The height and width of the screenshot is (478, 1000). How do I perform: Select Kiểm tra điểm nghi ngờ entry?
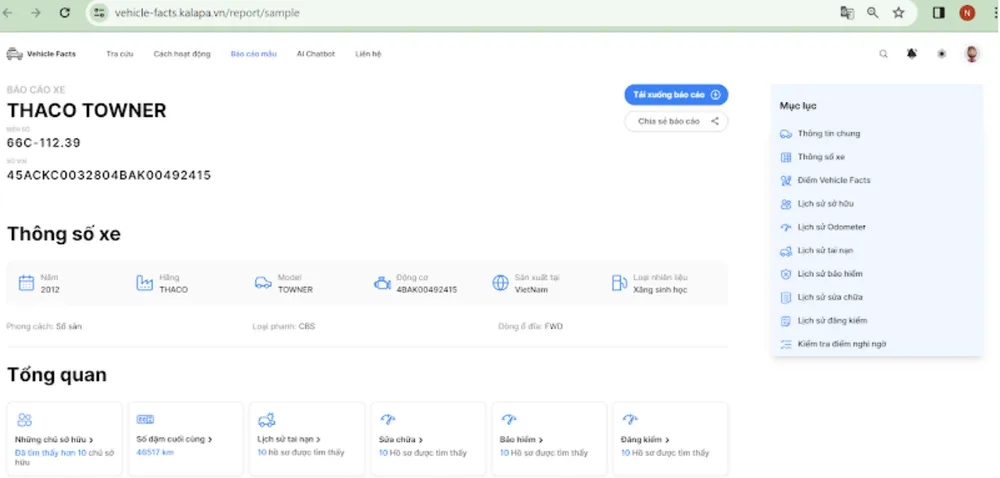(x=841, y=344)
